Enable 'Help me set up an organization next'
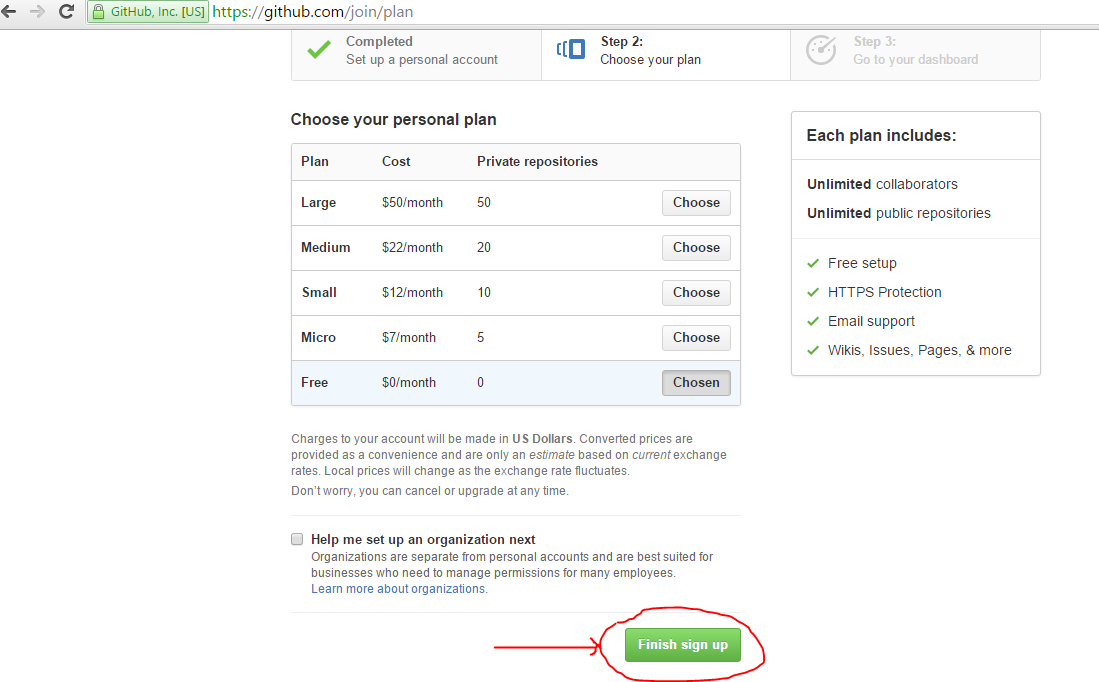 point(297,539)
